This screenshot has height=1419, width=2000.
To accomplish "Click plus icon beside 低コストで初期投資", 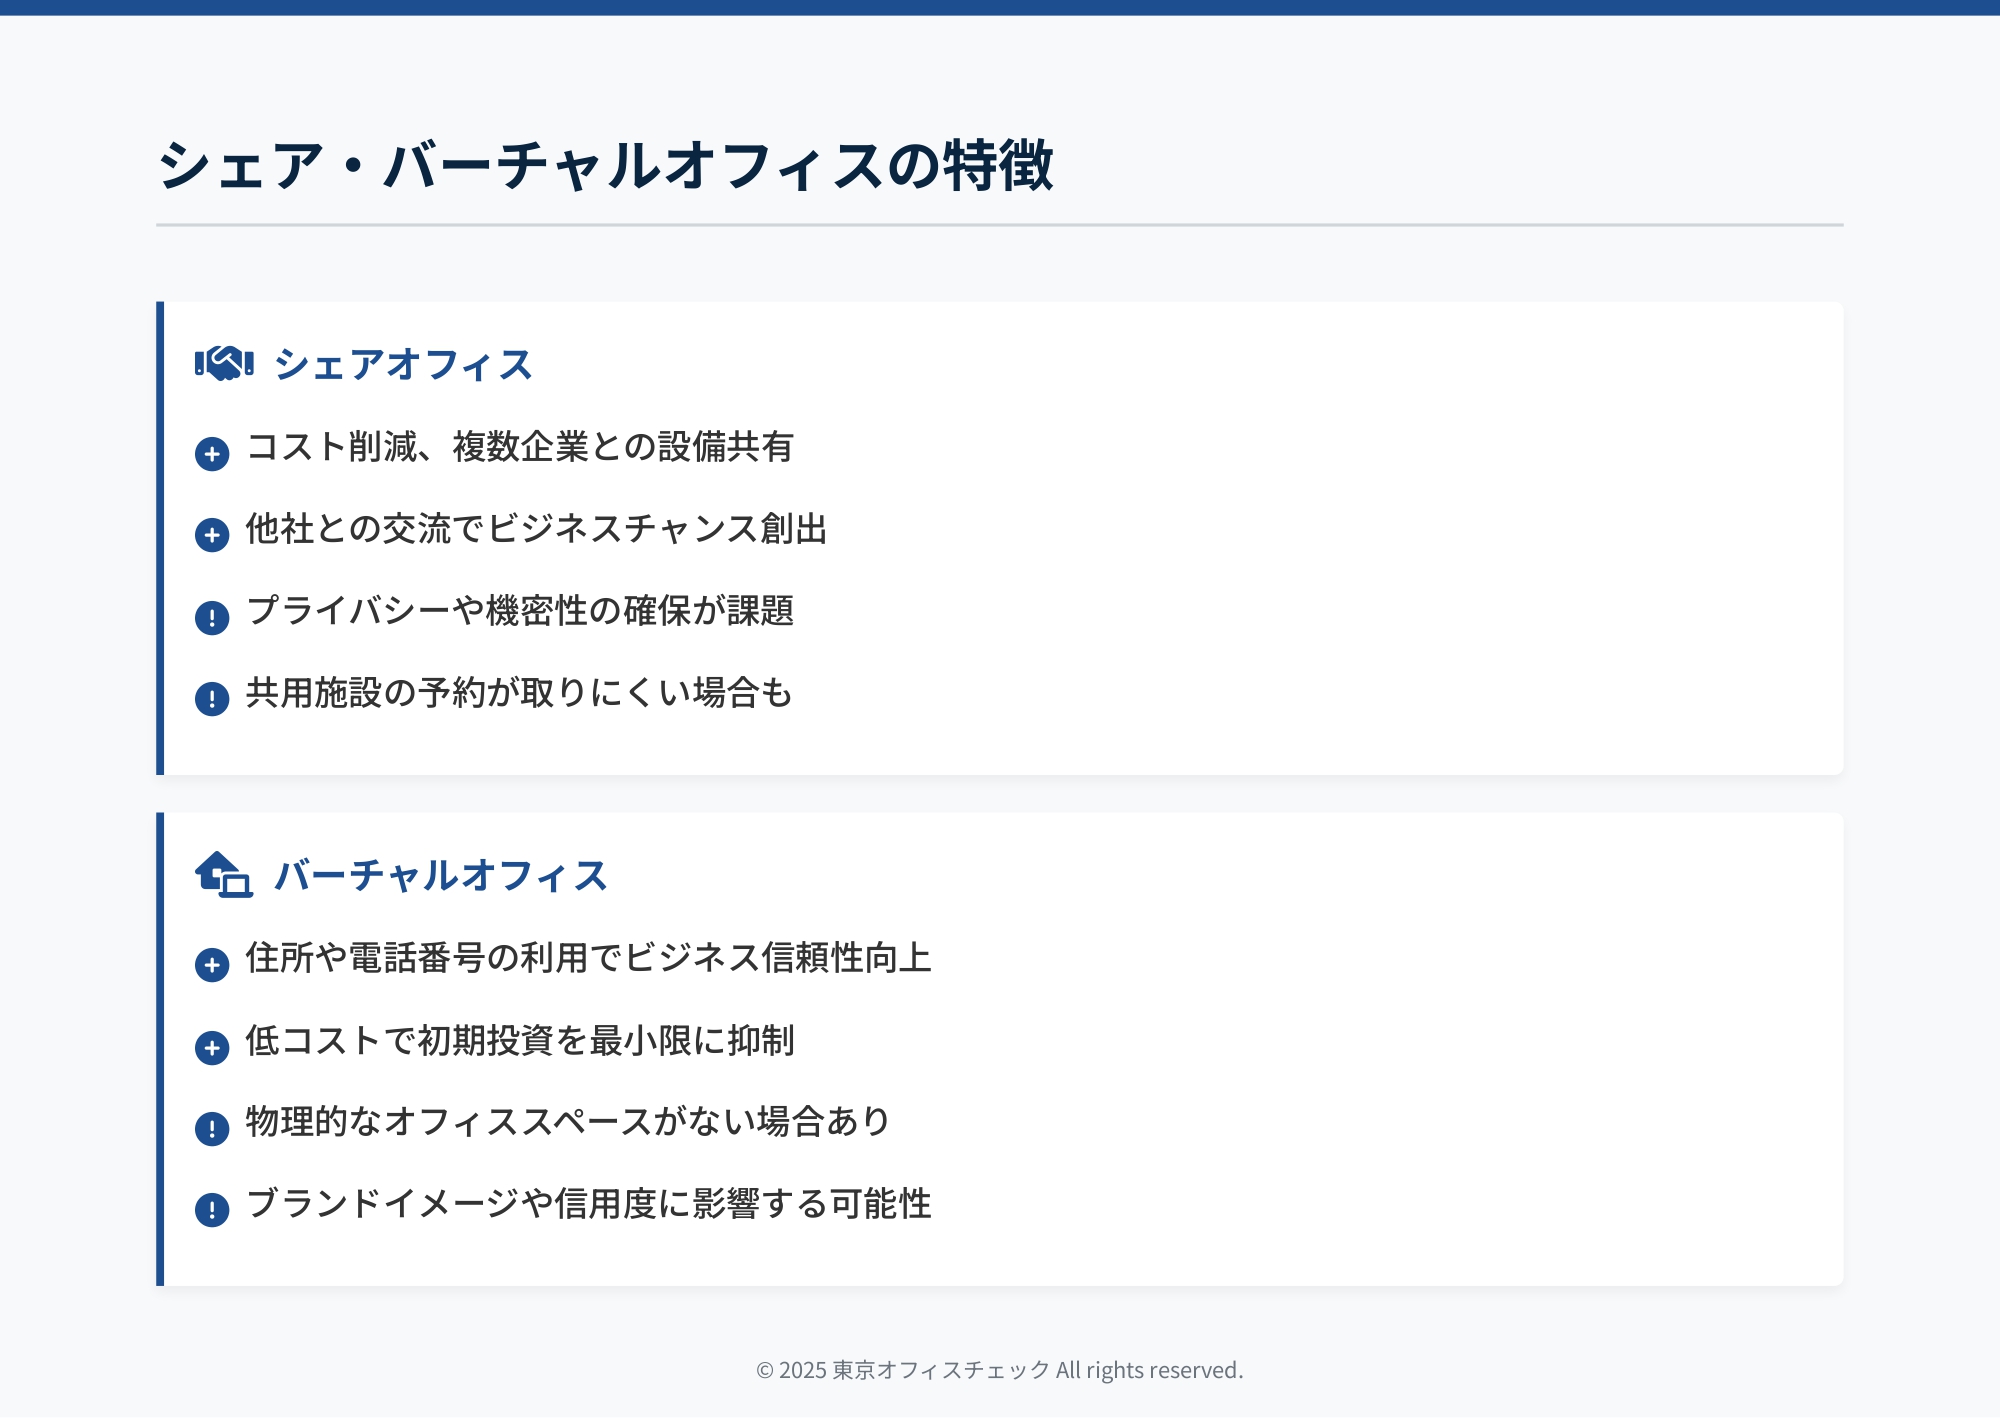I will [212, 1048].
